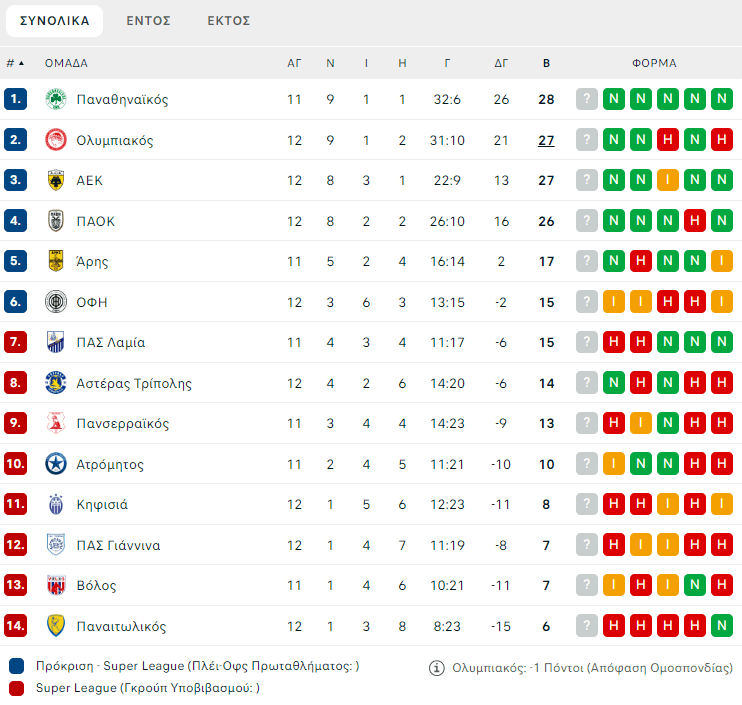Switch to the ΕΚΤΟΣ tab
The image size is (742, 705).
point(229,20)
